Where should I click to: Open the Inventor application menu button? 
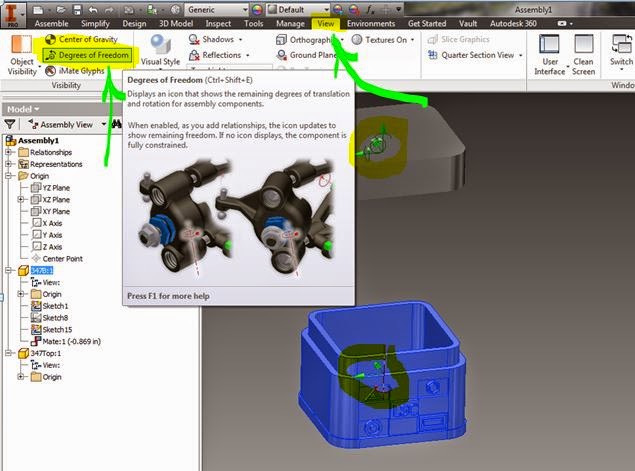12,14
